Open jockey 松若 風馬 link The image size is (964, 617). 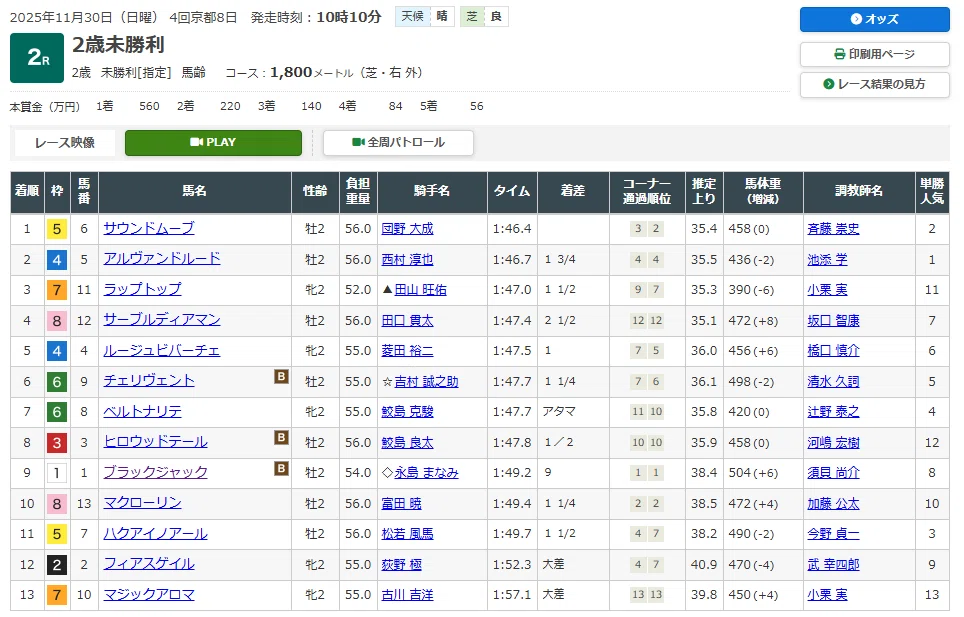click(x=407, y=533)
